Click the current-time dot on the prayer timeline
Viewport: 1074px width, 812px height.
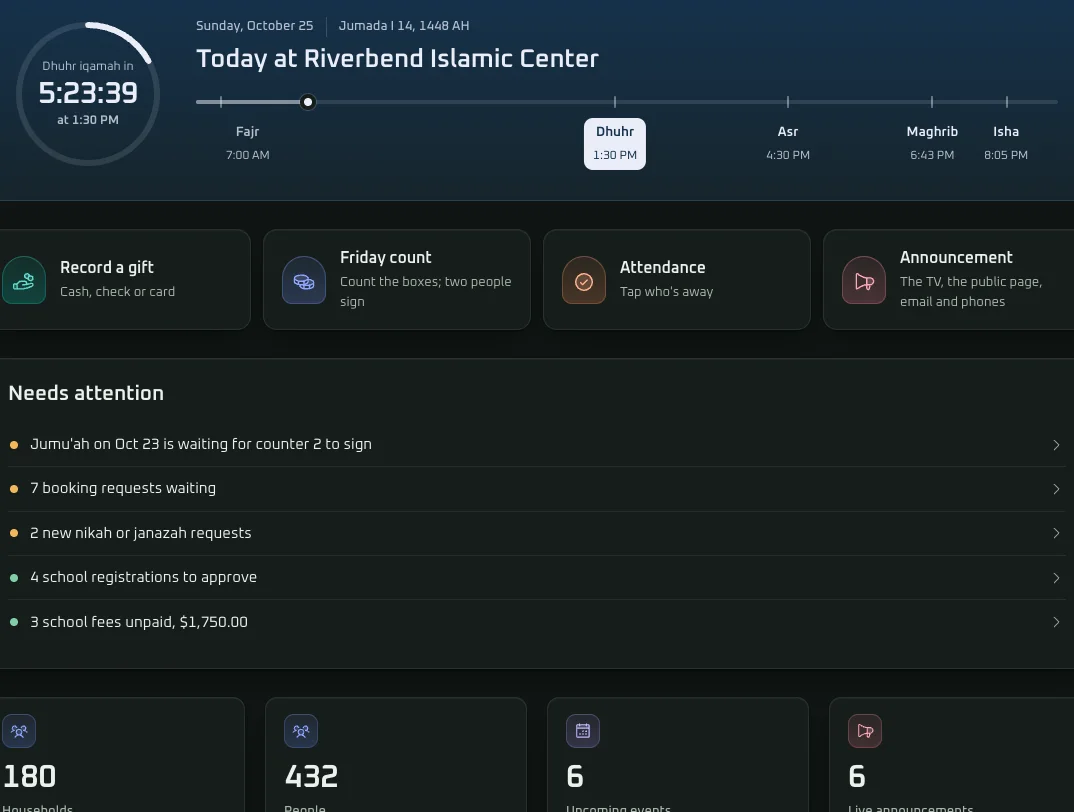pyautogui.click(x=308, y=102)
